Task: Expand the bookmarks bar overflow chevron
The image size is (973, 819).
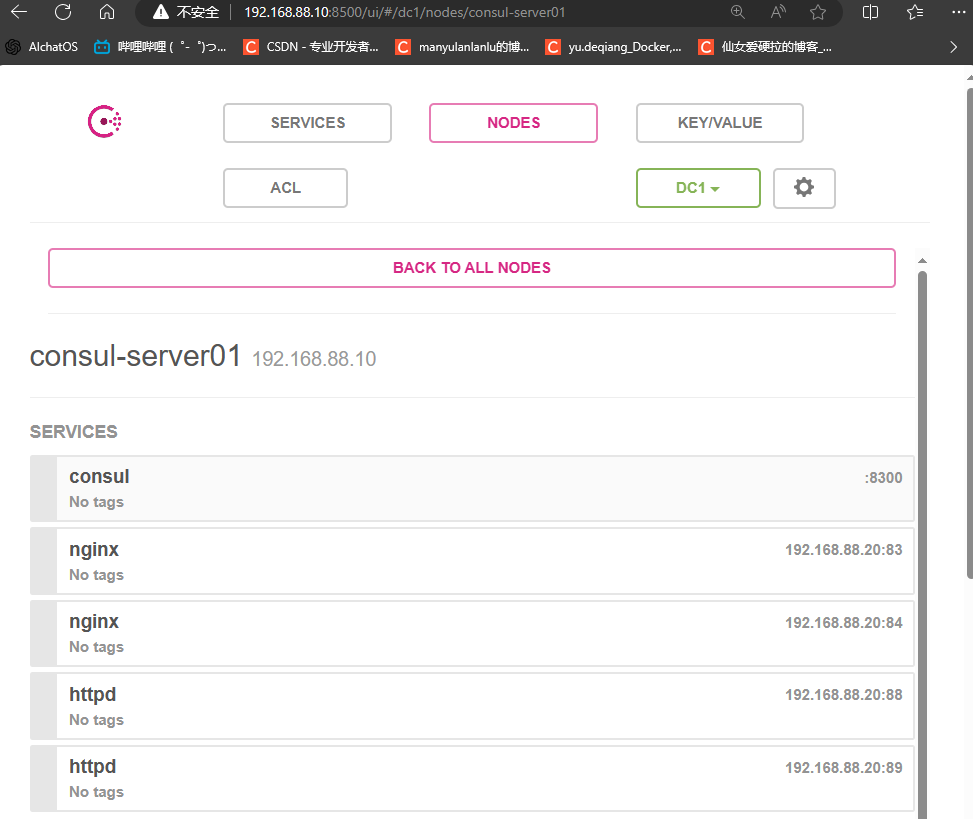Action: pos(954,47)
